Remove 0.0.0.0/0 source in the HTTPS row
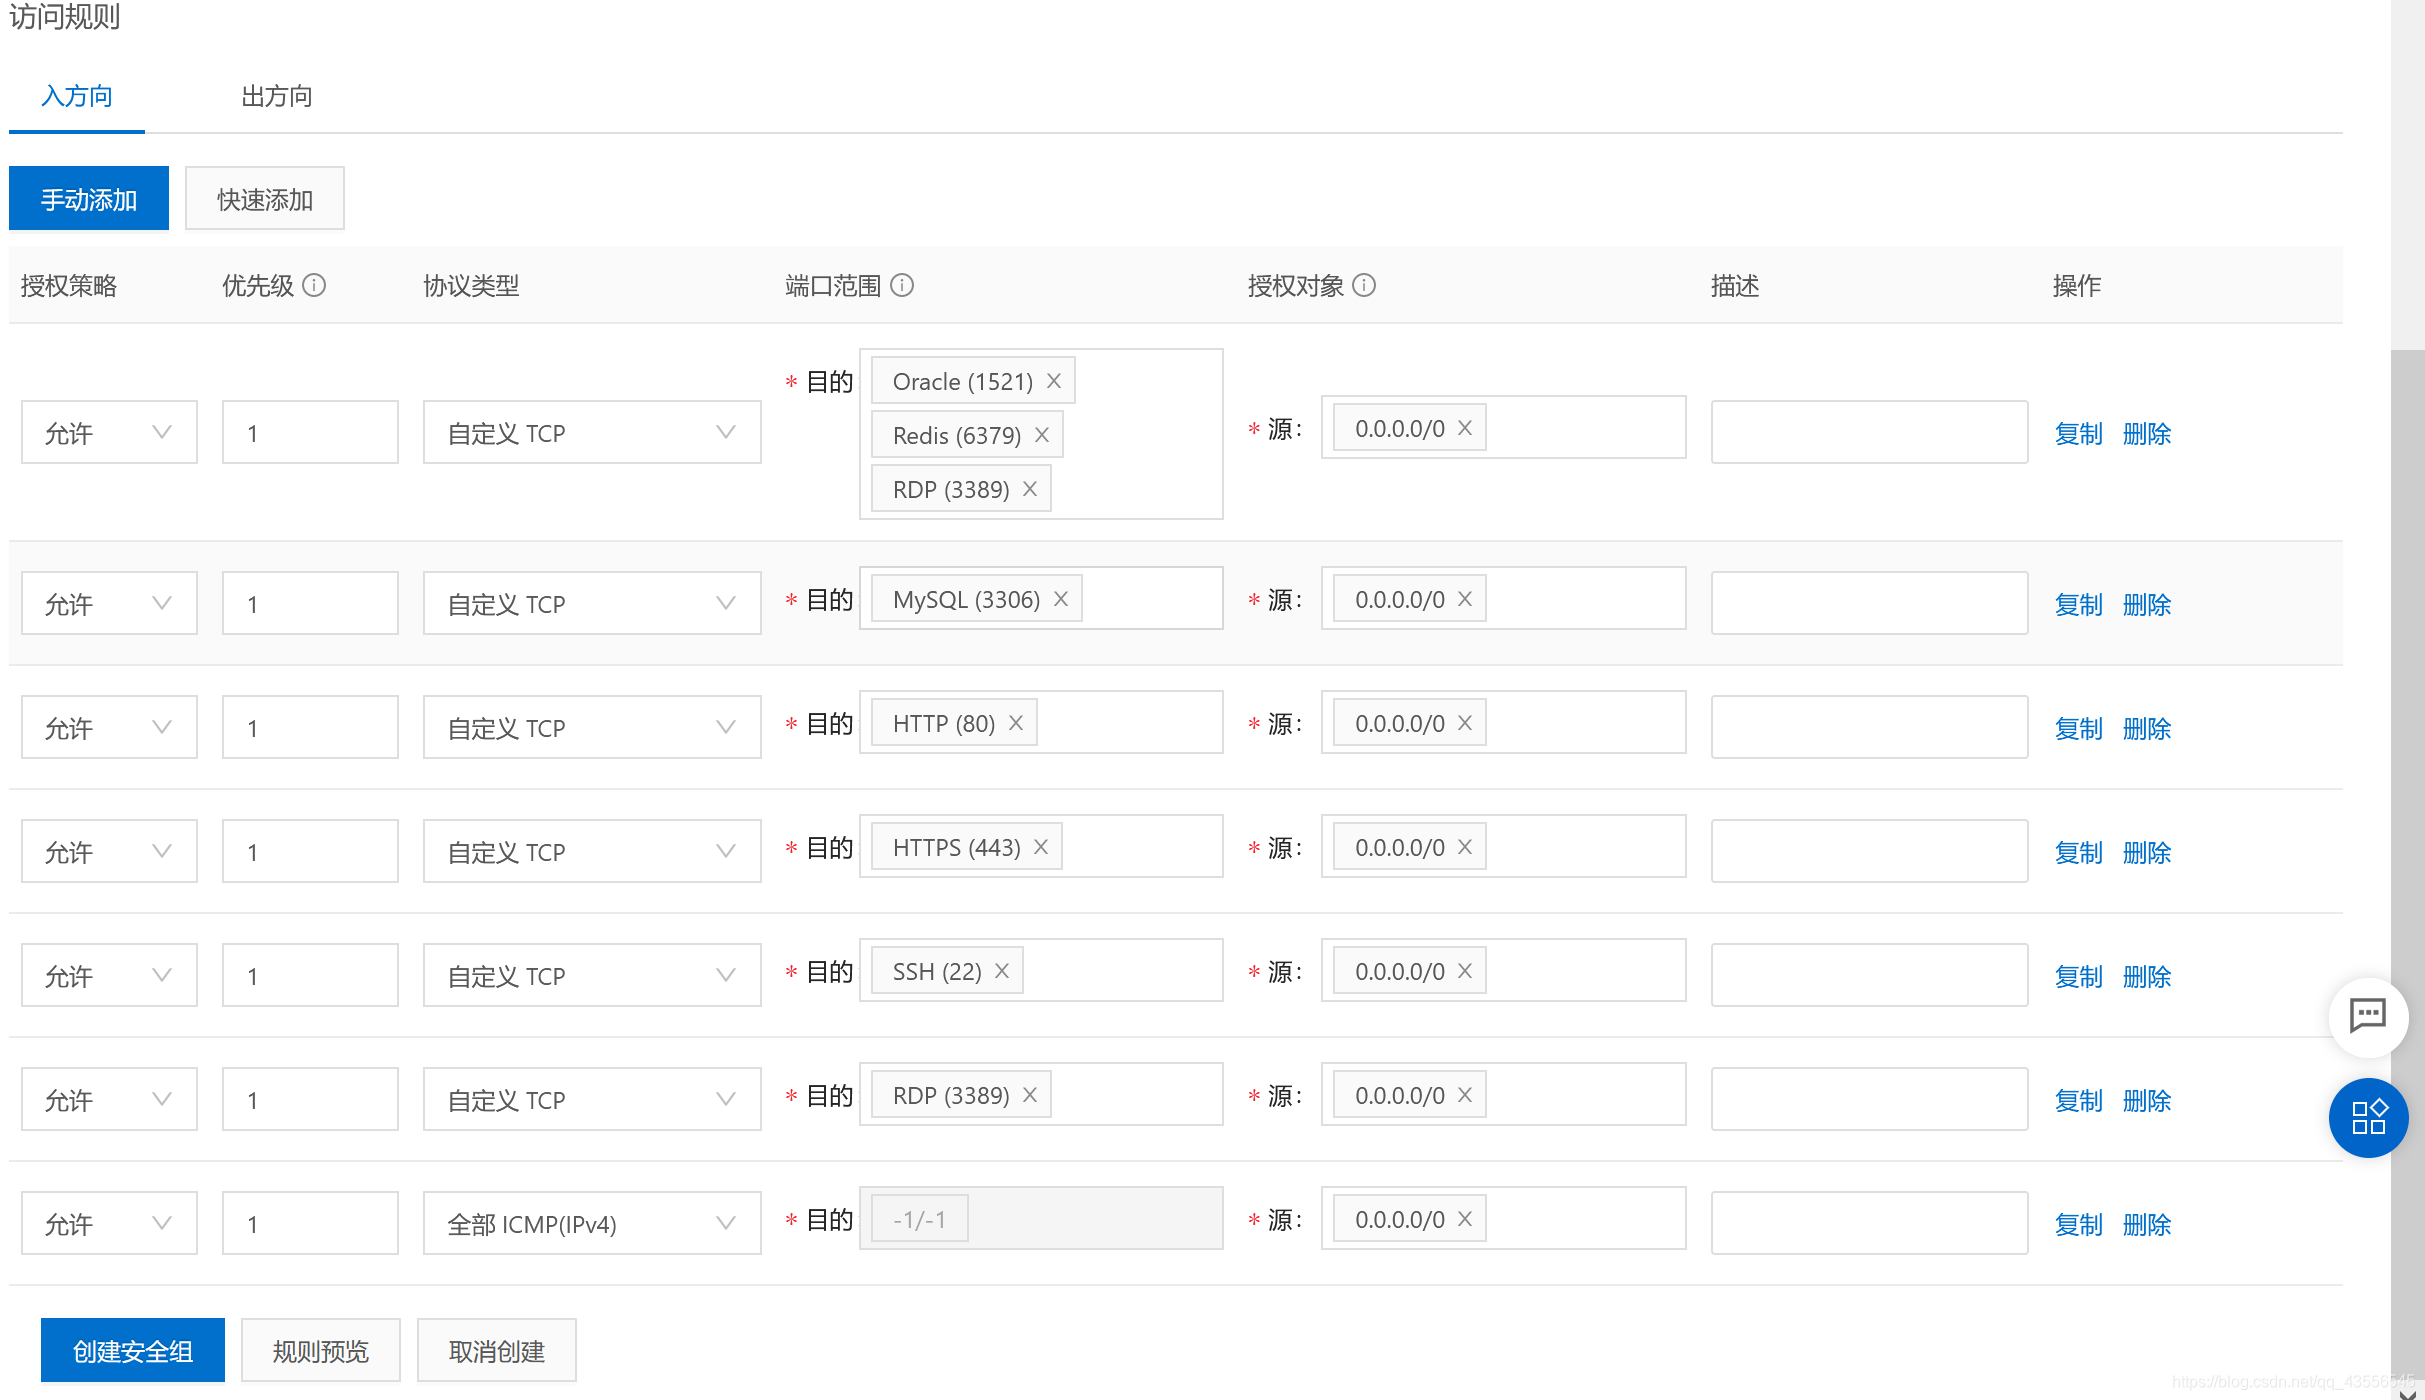The height and width of the screenshot is (1400, 2425). coord(1464,847)
